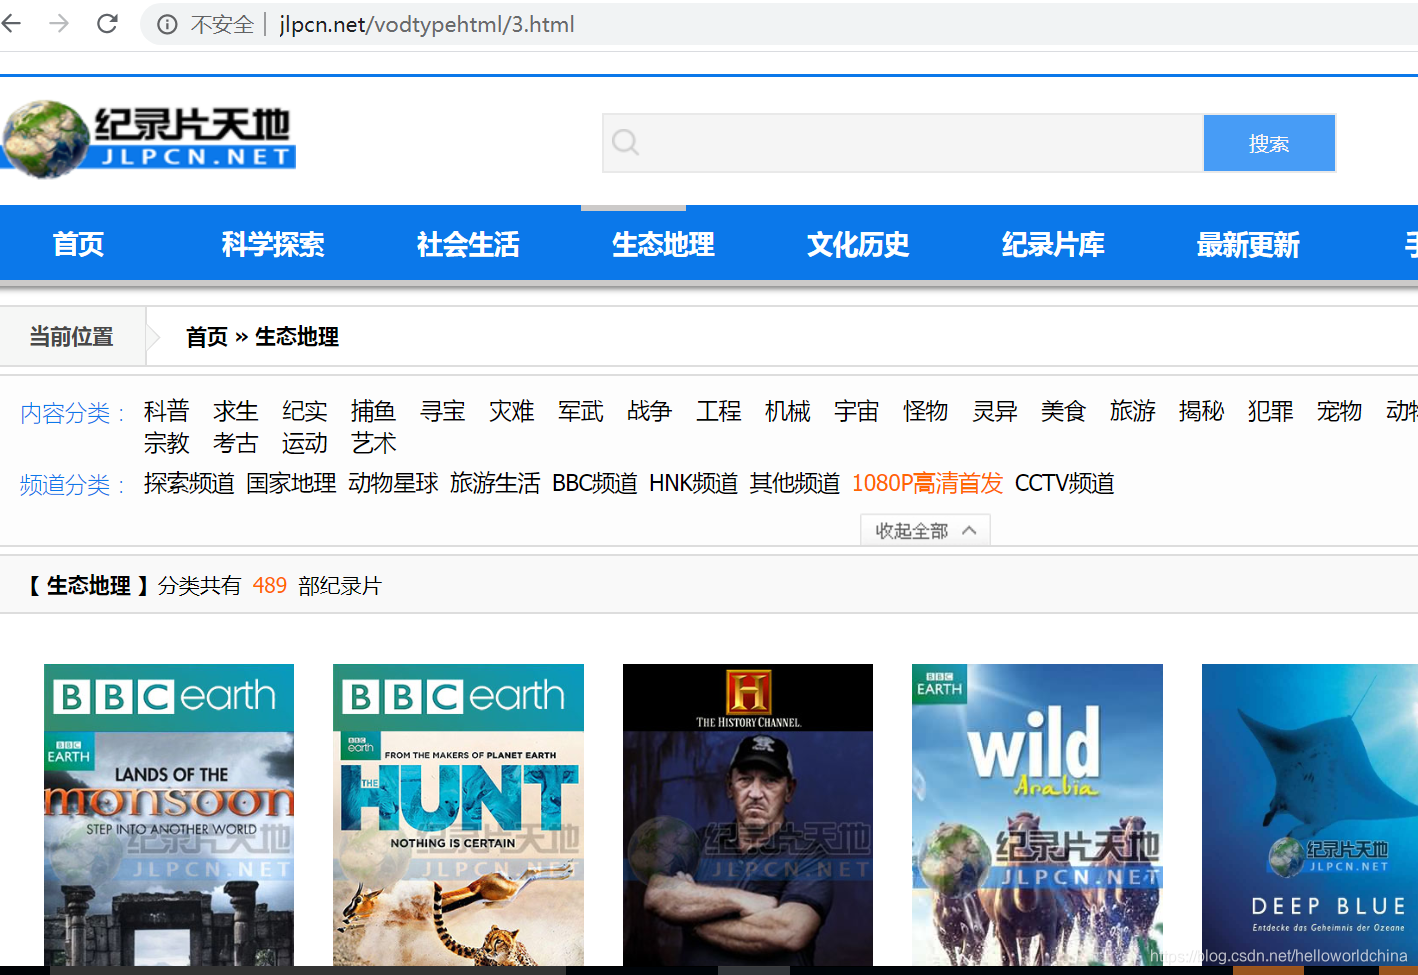The image size is (1418, 975).
Task: Open the 生态地理 navigation tab
Action: tap(663, 244)
